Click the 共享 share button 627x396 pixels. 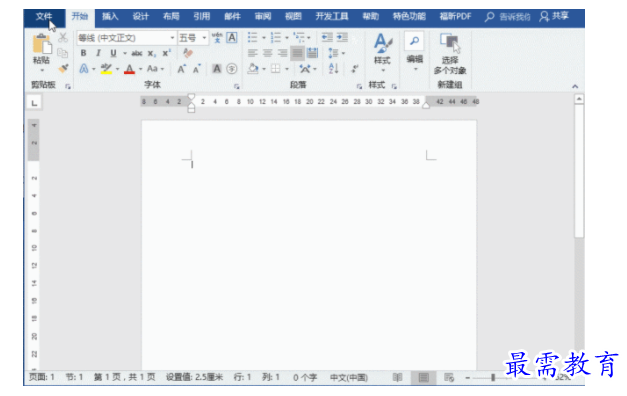(x=554, y=17)
